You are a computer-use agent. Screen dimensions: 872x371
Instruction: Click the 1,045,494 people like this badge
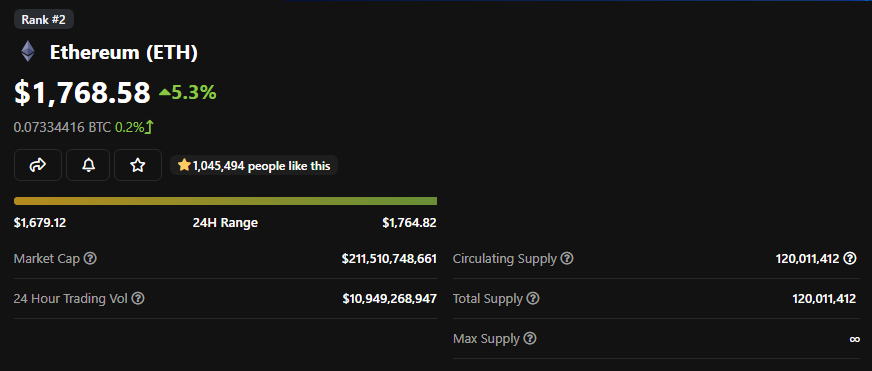254,166
